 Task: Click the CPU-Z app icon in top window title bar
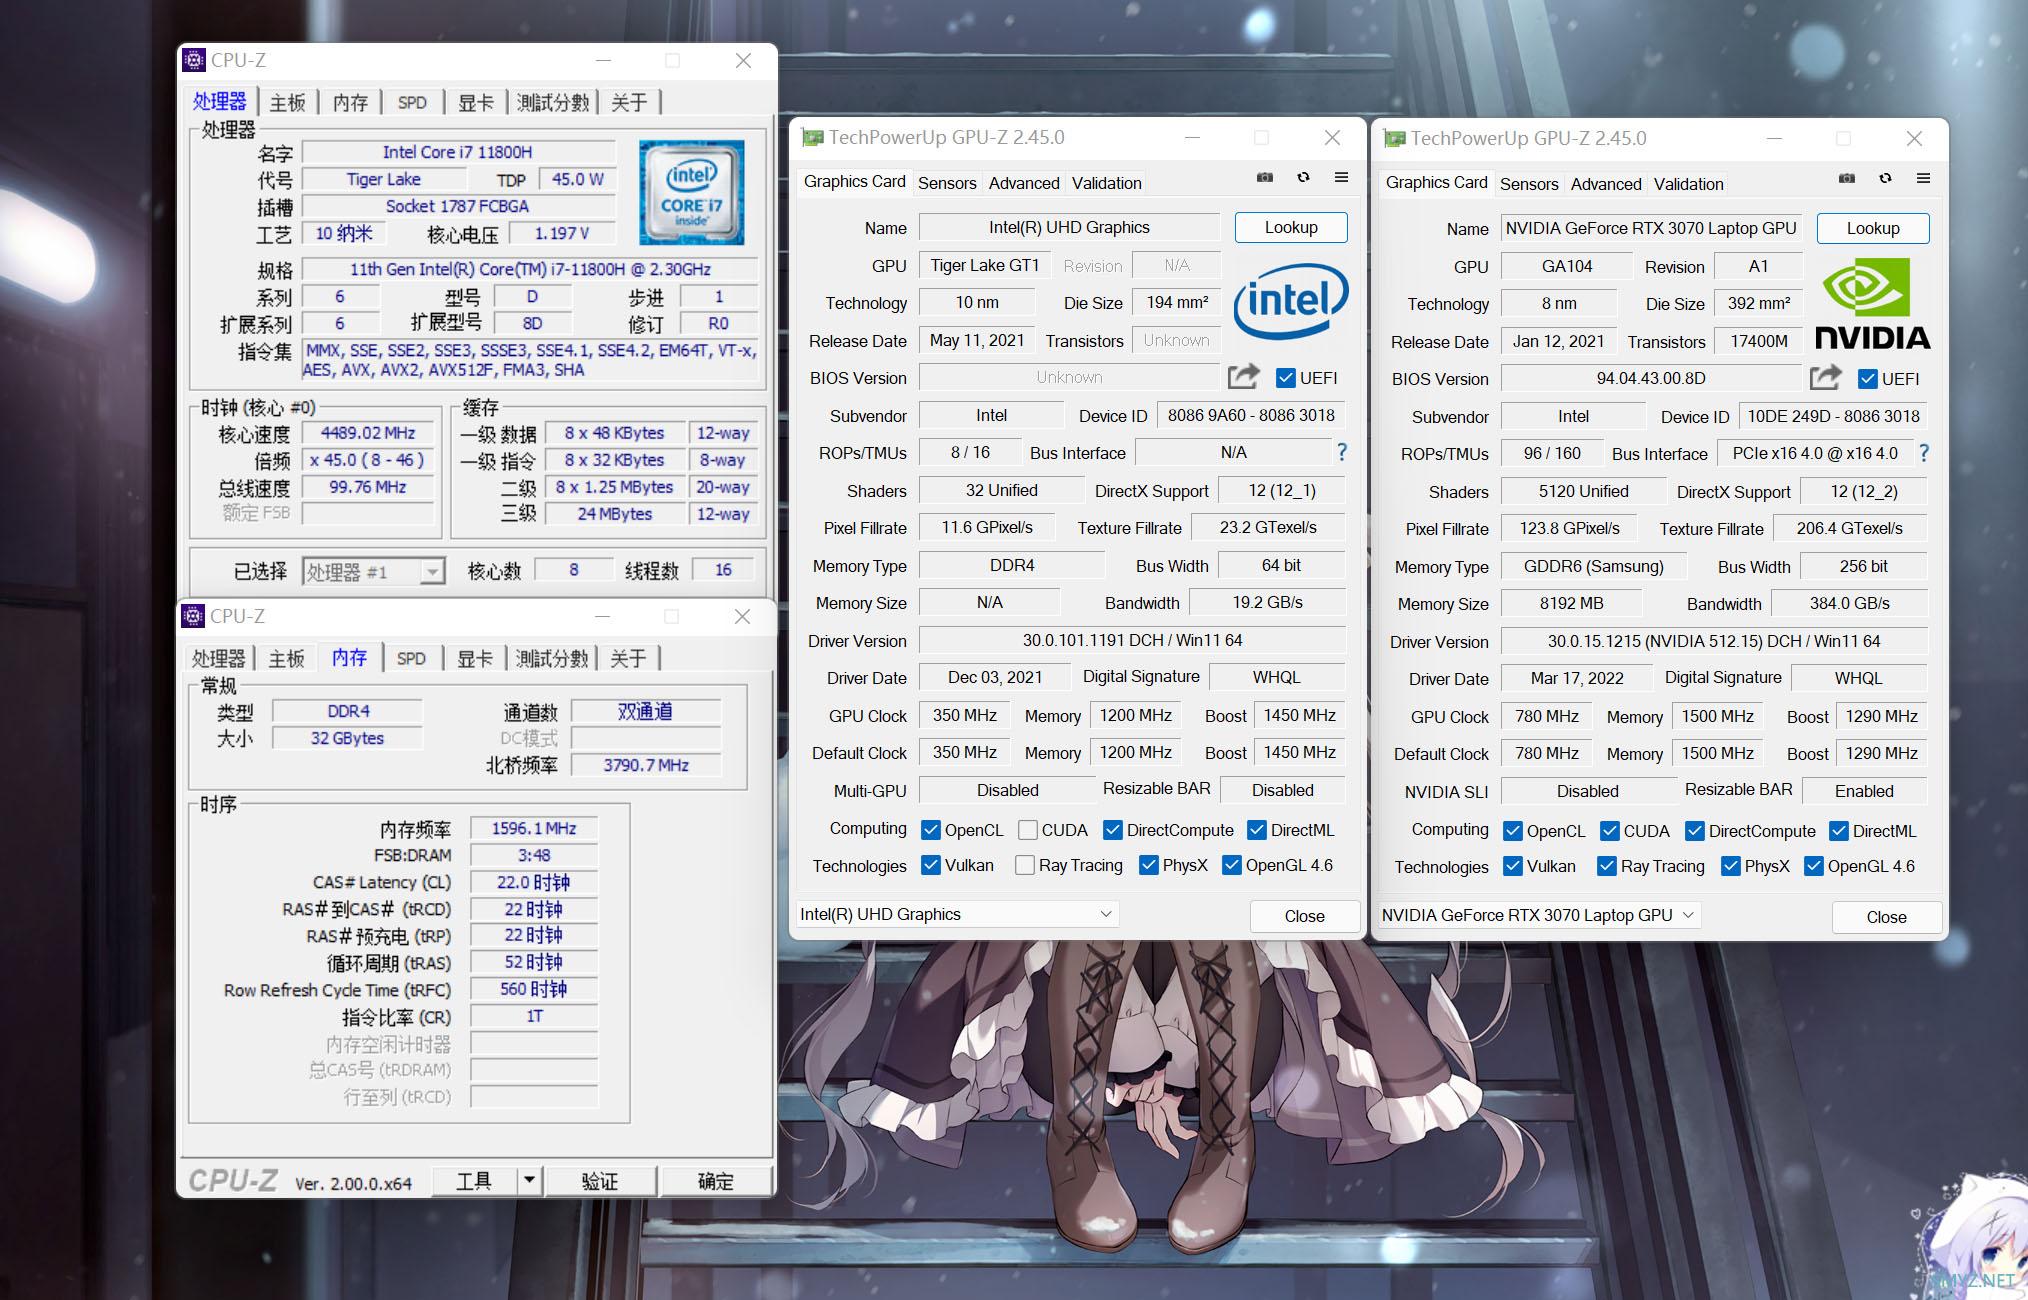(x=194, y=60)
